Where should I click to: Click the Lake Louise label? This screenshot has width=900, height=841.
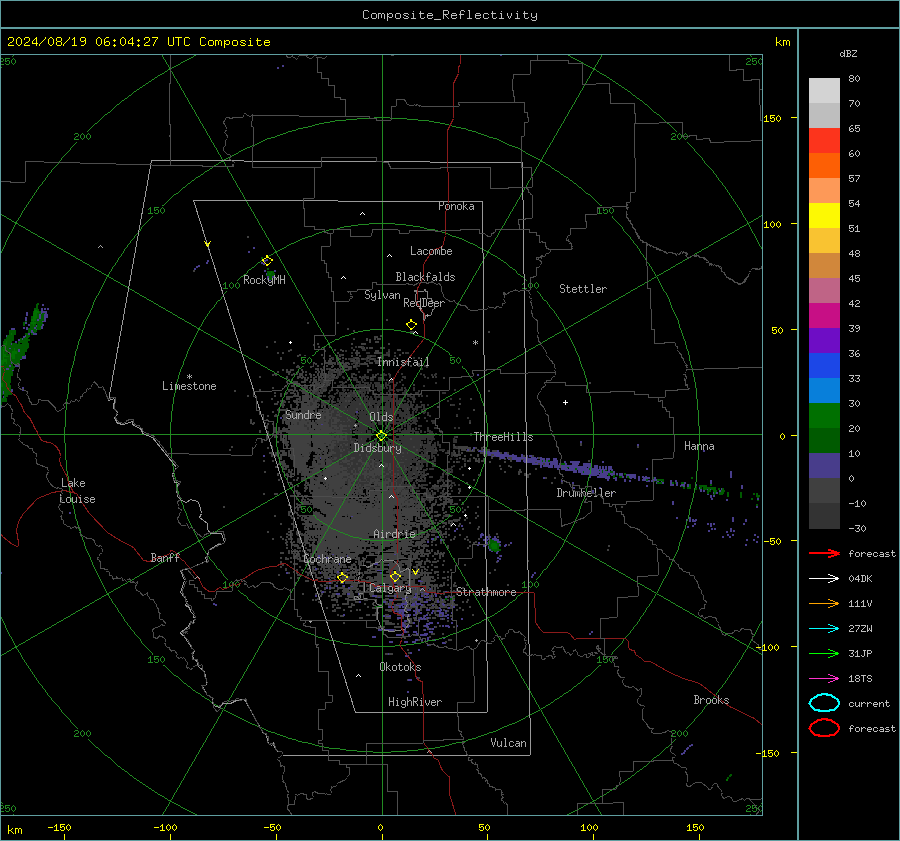tap(77, 491)
